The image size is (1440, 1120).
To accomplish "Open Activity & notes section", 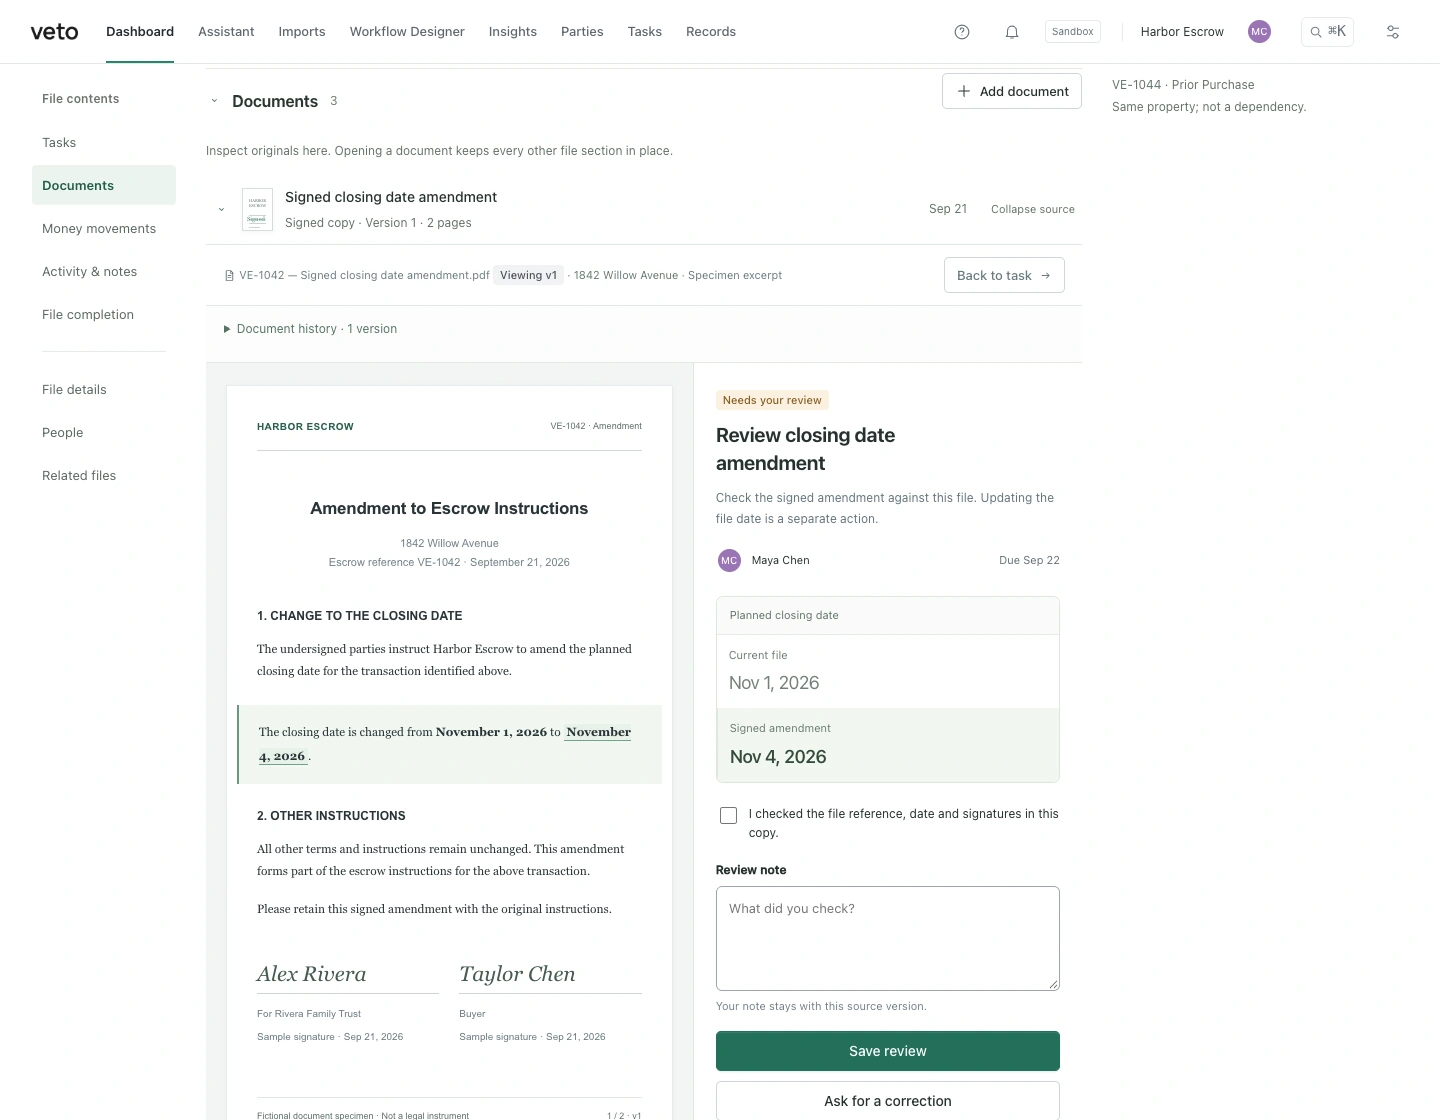I will (104, 272).
